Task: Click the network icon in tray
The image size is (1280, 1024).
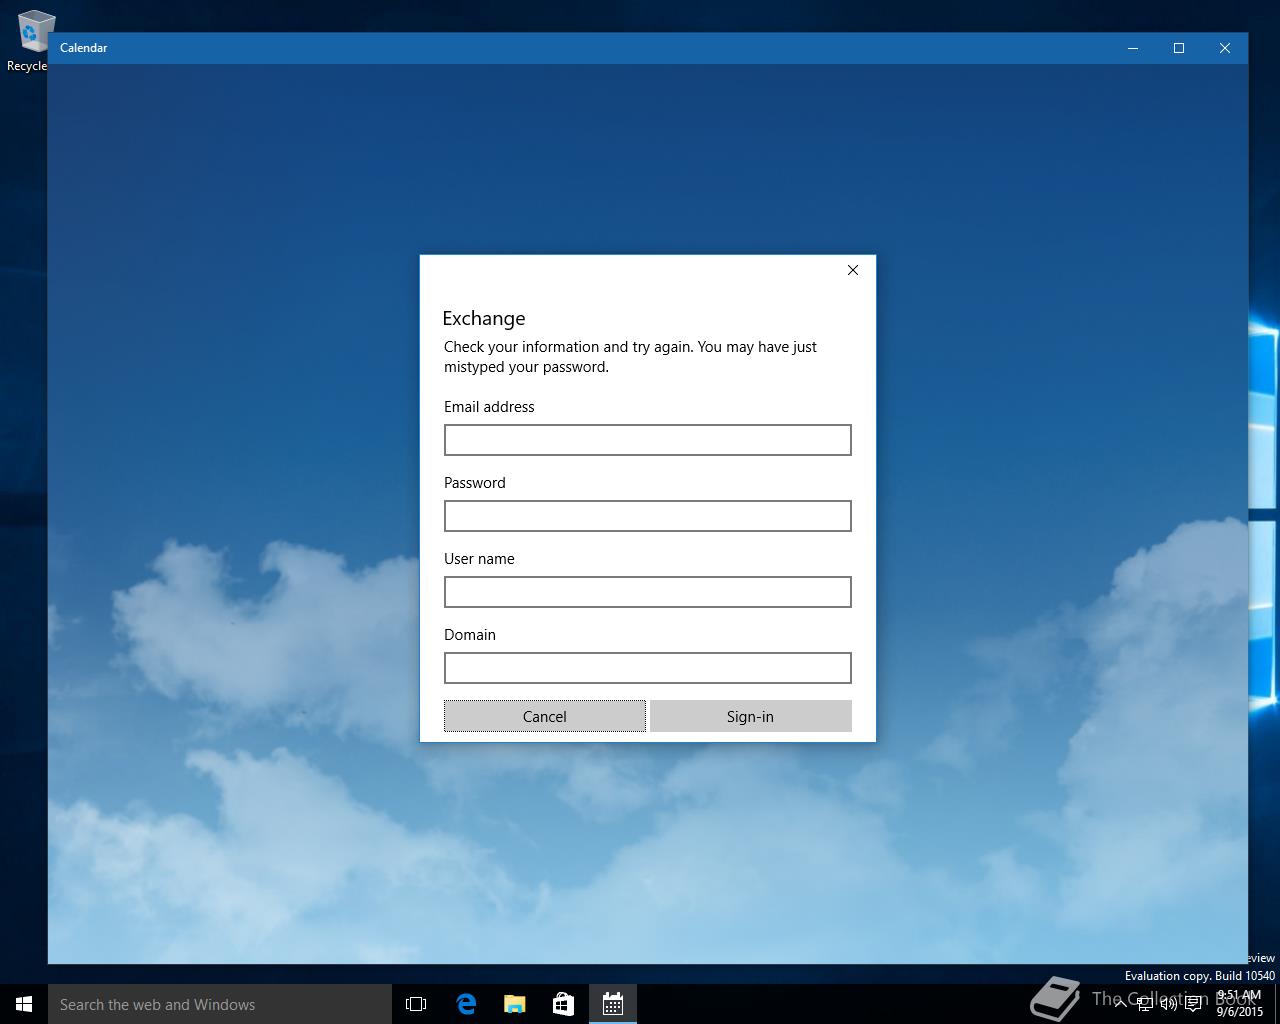Action: click(x=1144, y=1004)
